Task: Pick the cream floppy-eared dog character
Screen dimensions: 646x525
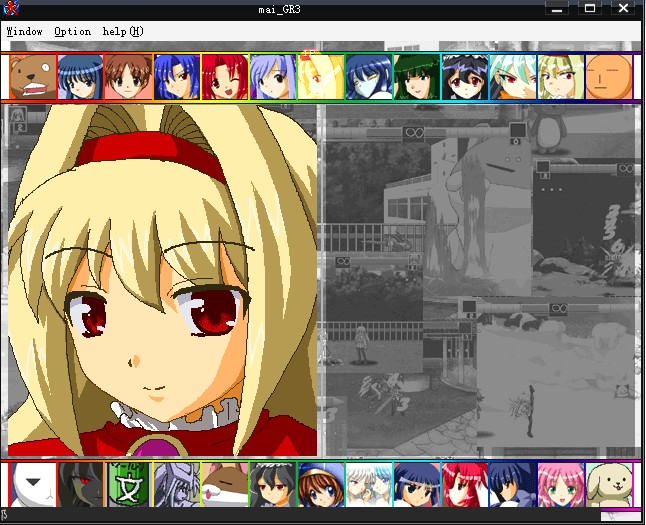Action: (609, 485)
